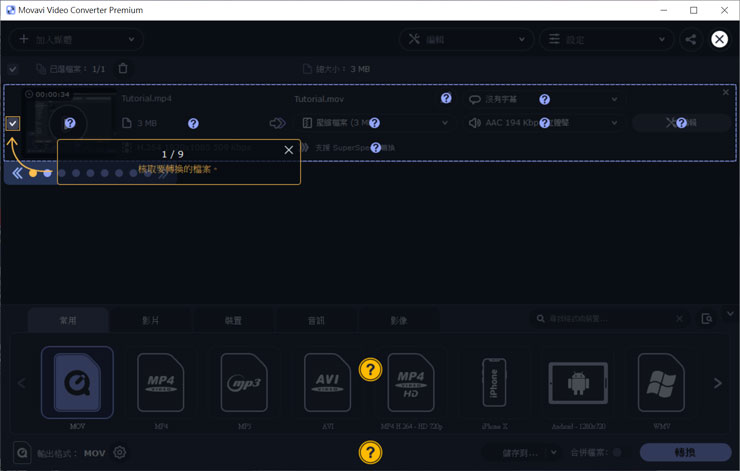Screen dimensions: 740x471
Task: Click the Tutorial.mov output file name
Action: [x=319, y=99]
